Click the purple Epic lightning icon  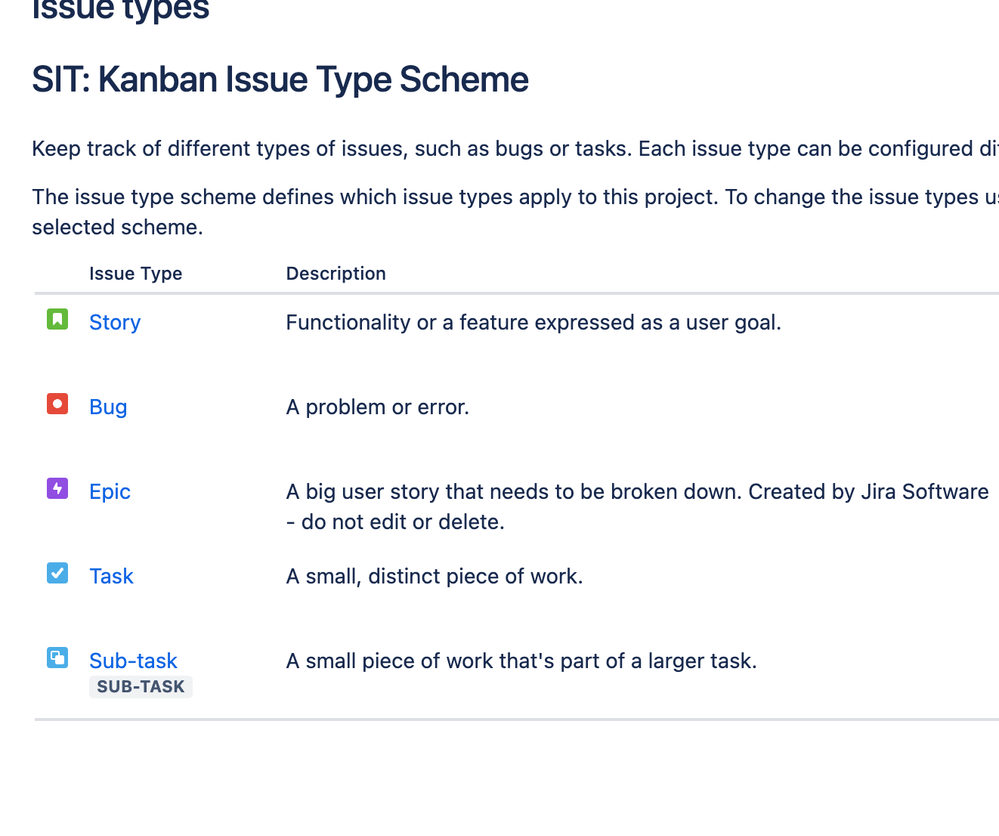(x=57, y=489)
